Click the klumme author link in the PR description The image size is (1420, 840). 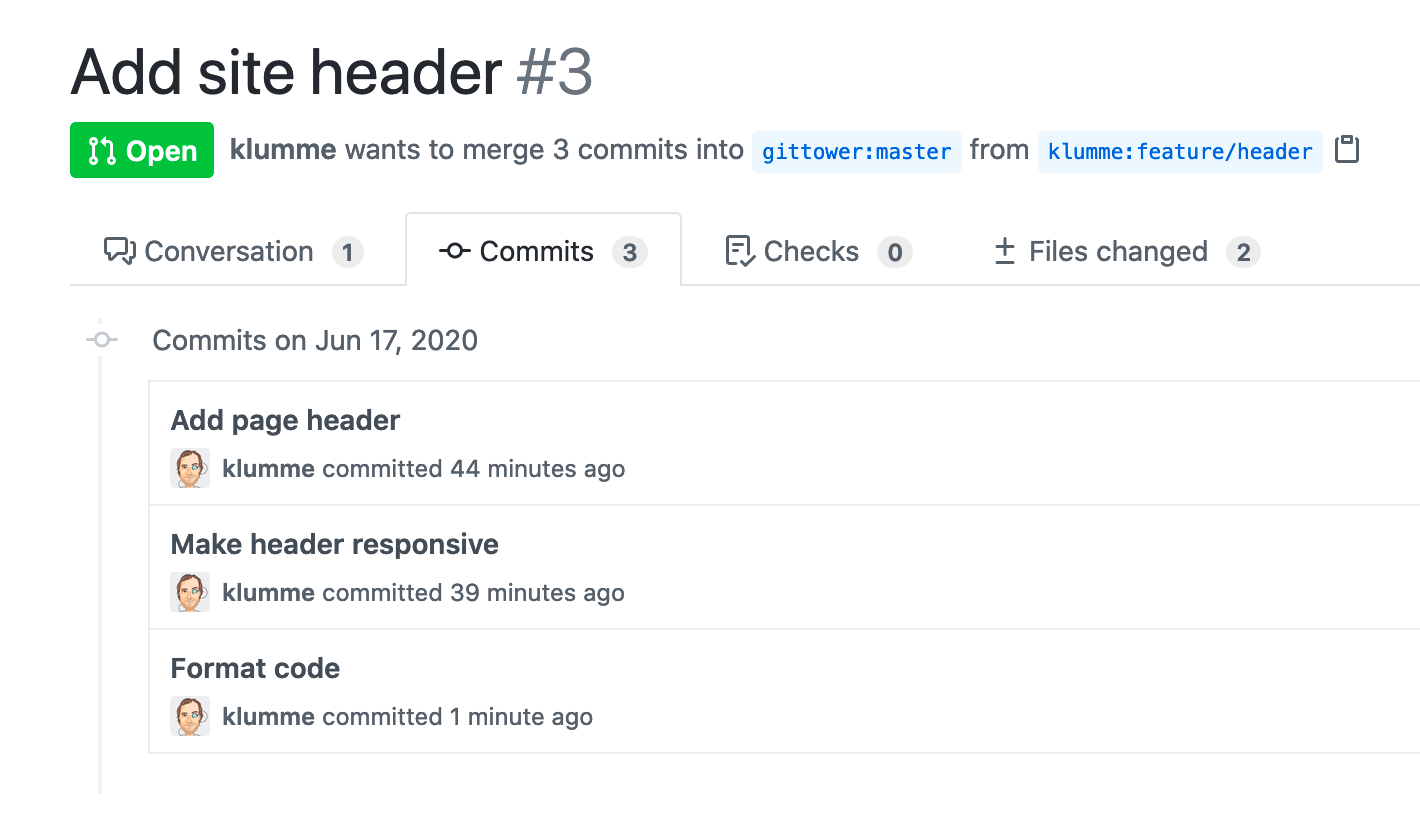click(283, 150)
